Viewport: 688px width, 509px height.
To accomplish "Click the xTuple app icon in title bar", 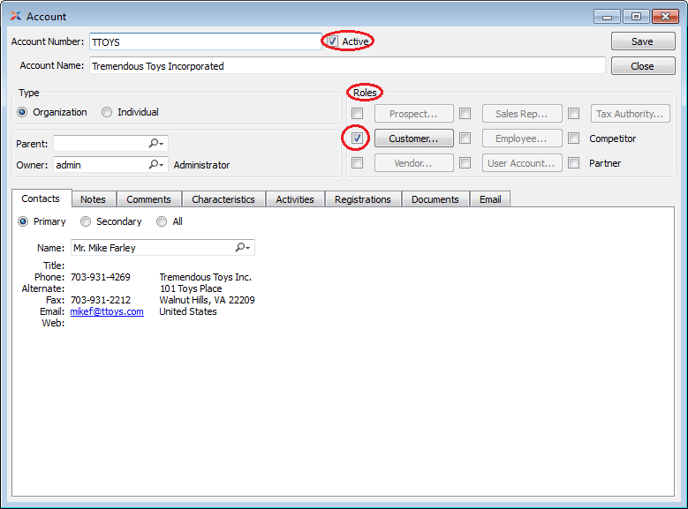I will click(x=15, y=16).
